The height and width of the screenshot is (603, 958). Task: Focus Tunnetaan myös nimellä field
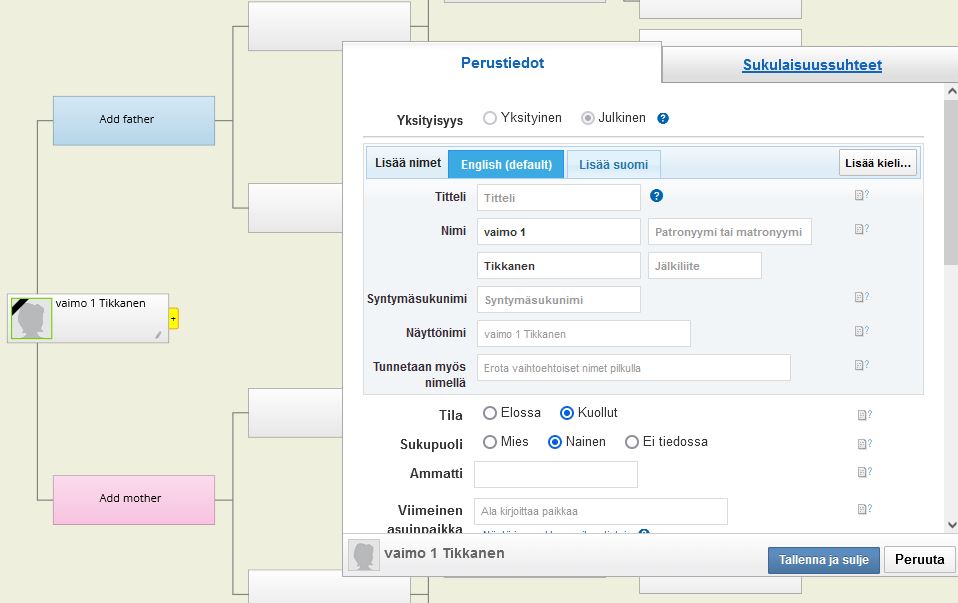pos(634,368)
